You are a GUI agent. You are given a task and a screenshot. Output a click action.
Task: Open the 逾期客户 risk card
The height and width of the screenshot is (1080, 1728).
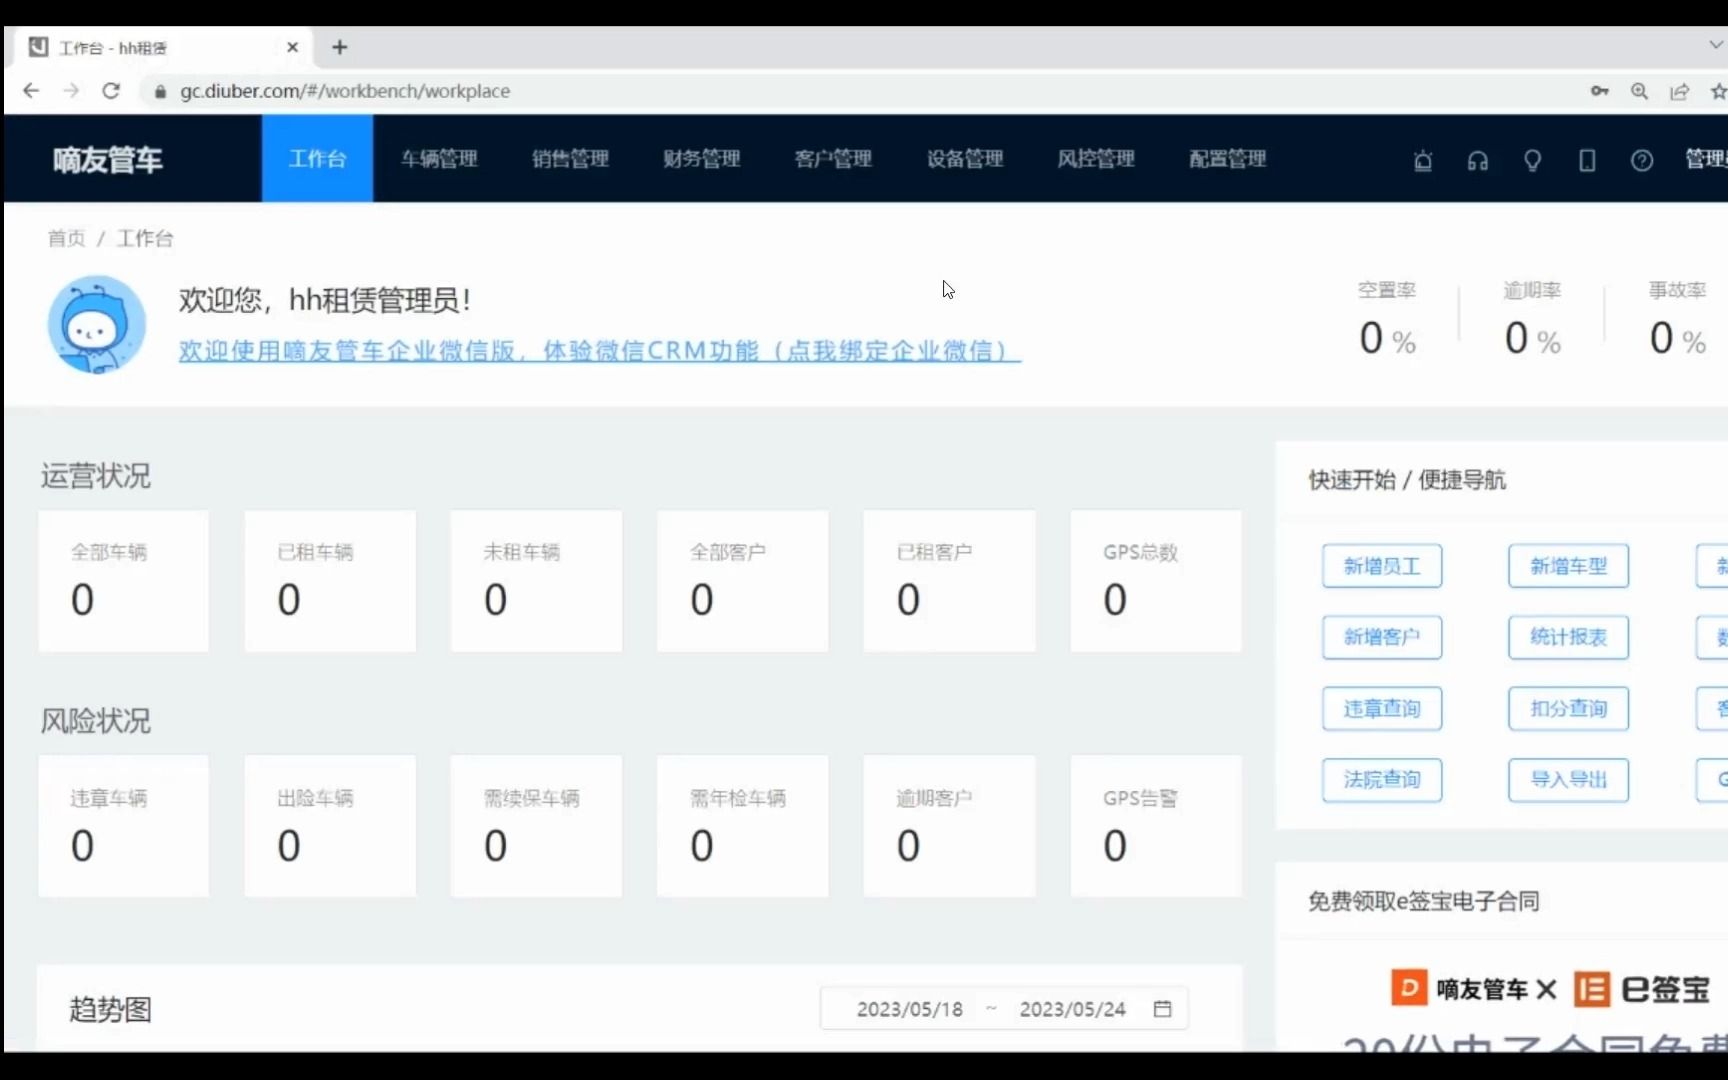tap(949, 826)
